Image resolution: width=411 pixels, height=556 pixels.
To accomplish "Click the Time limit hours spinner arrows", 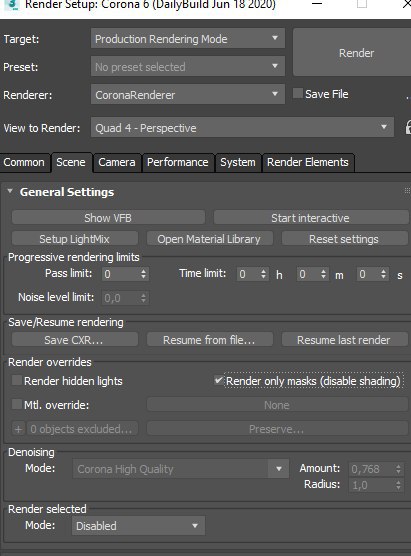I will [263, 274].
